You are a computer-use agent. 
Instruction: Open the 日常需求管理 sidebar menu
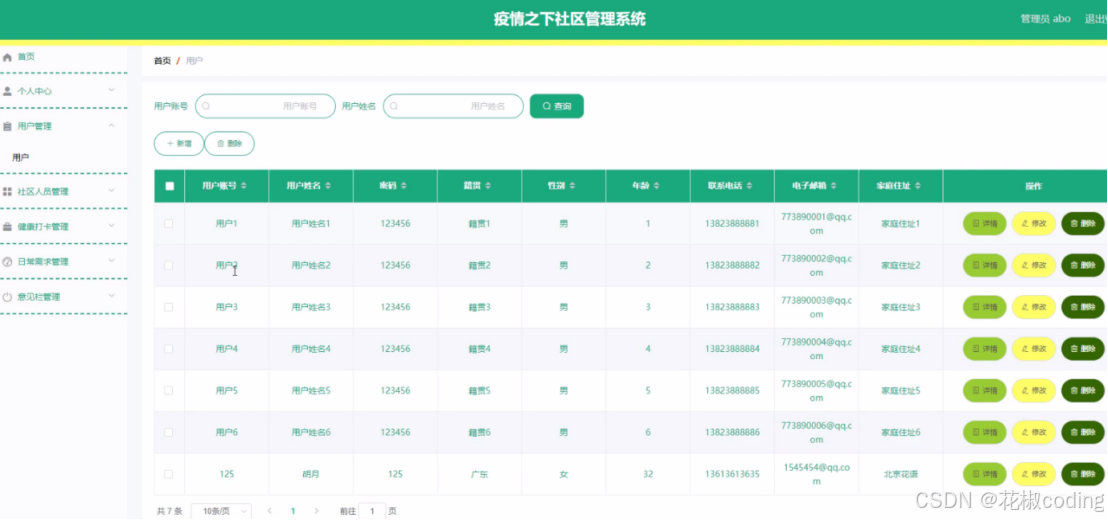tap(64, 262)
